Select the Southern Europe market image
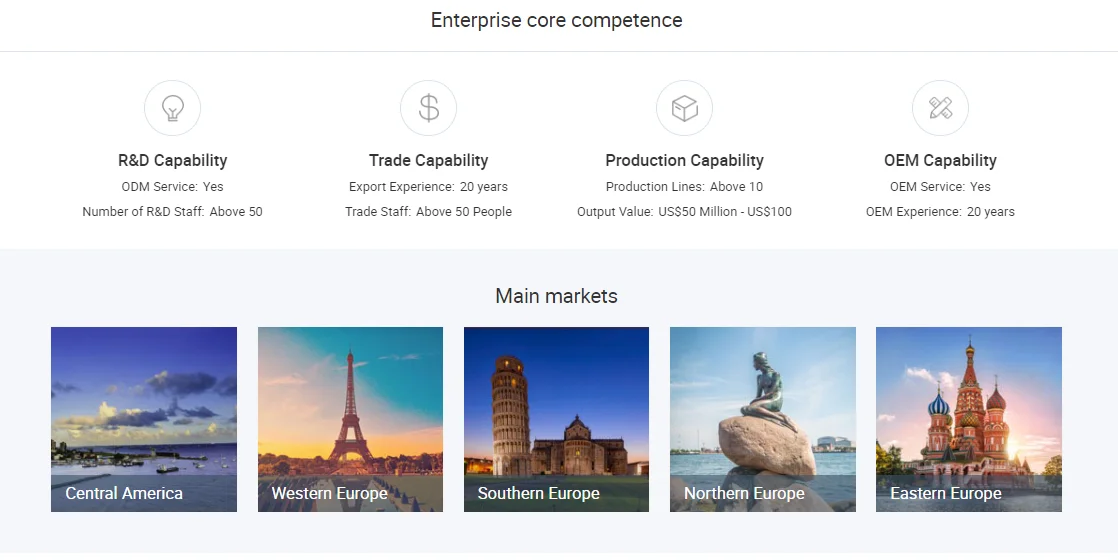 tap(556, 419)
